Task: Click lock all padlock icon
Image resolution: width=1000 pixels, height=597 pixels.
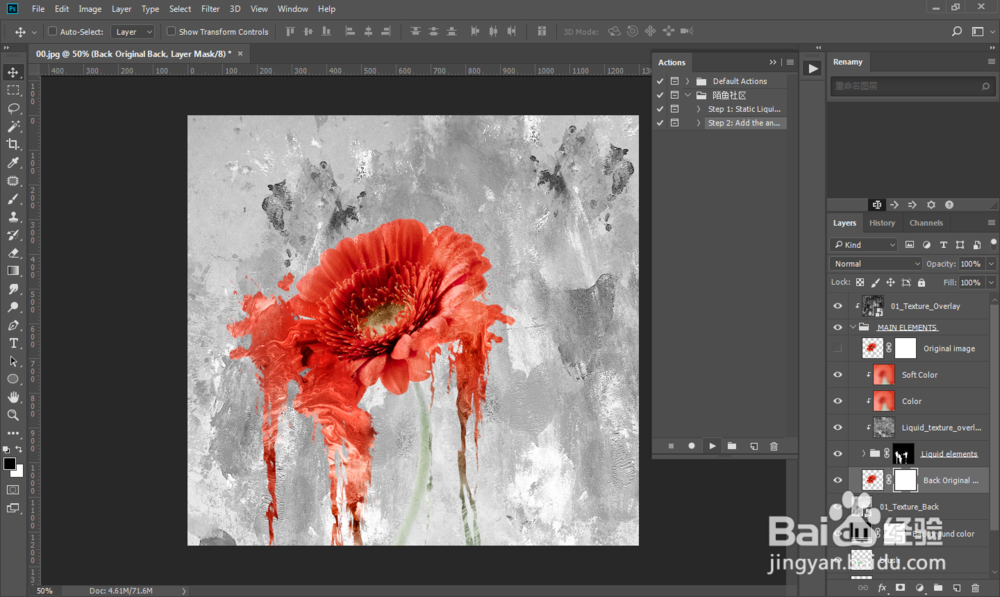Action: tap(921, 282)
